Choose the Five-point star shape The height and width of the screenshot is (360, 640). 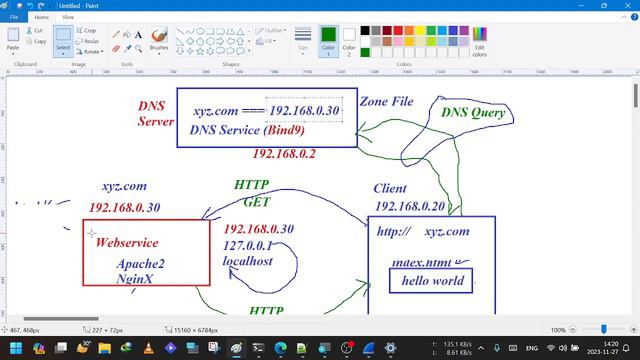coord(200,51)
